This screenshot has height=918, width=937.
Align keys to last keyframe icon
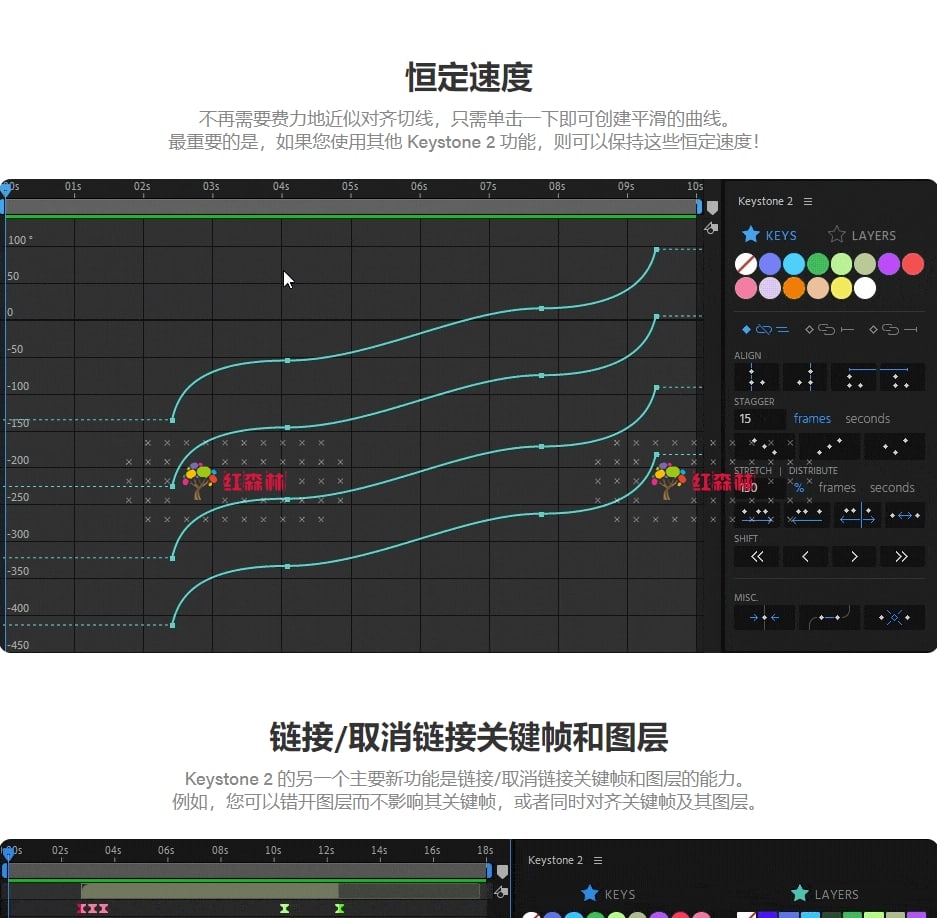point(804,377)
